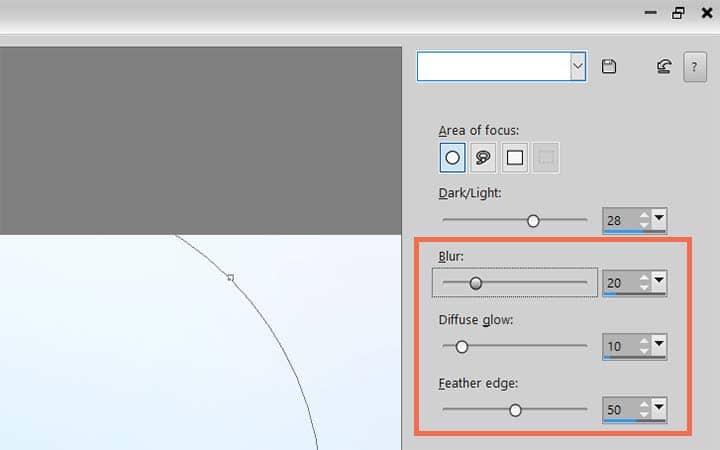The height and width of the screenshot is (450, 720).
Task: Increase Diffuse glow with up spinner
Action: pyautogui.click(x=644, y=341)
